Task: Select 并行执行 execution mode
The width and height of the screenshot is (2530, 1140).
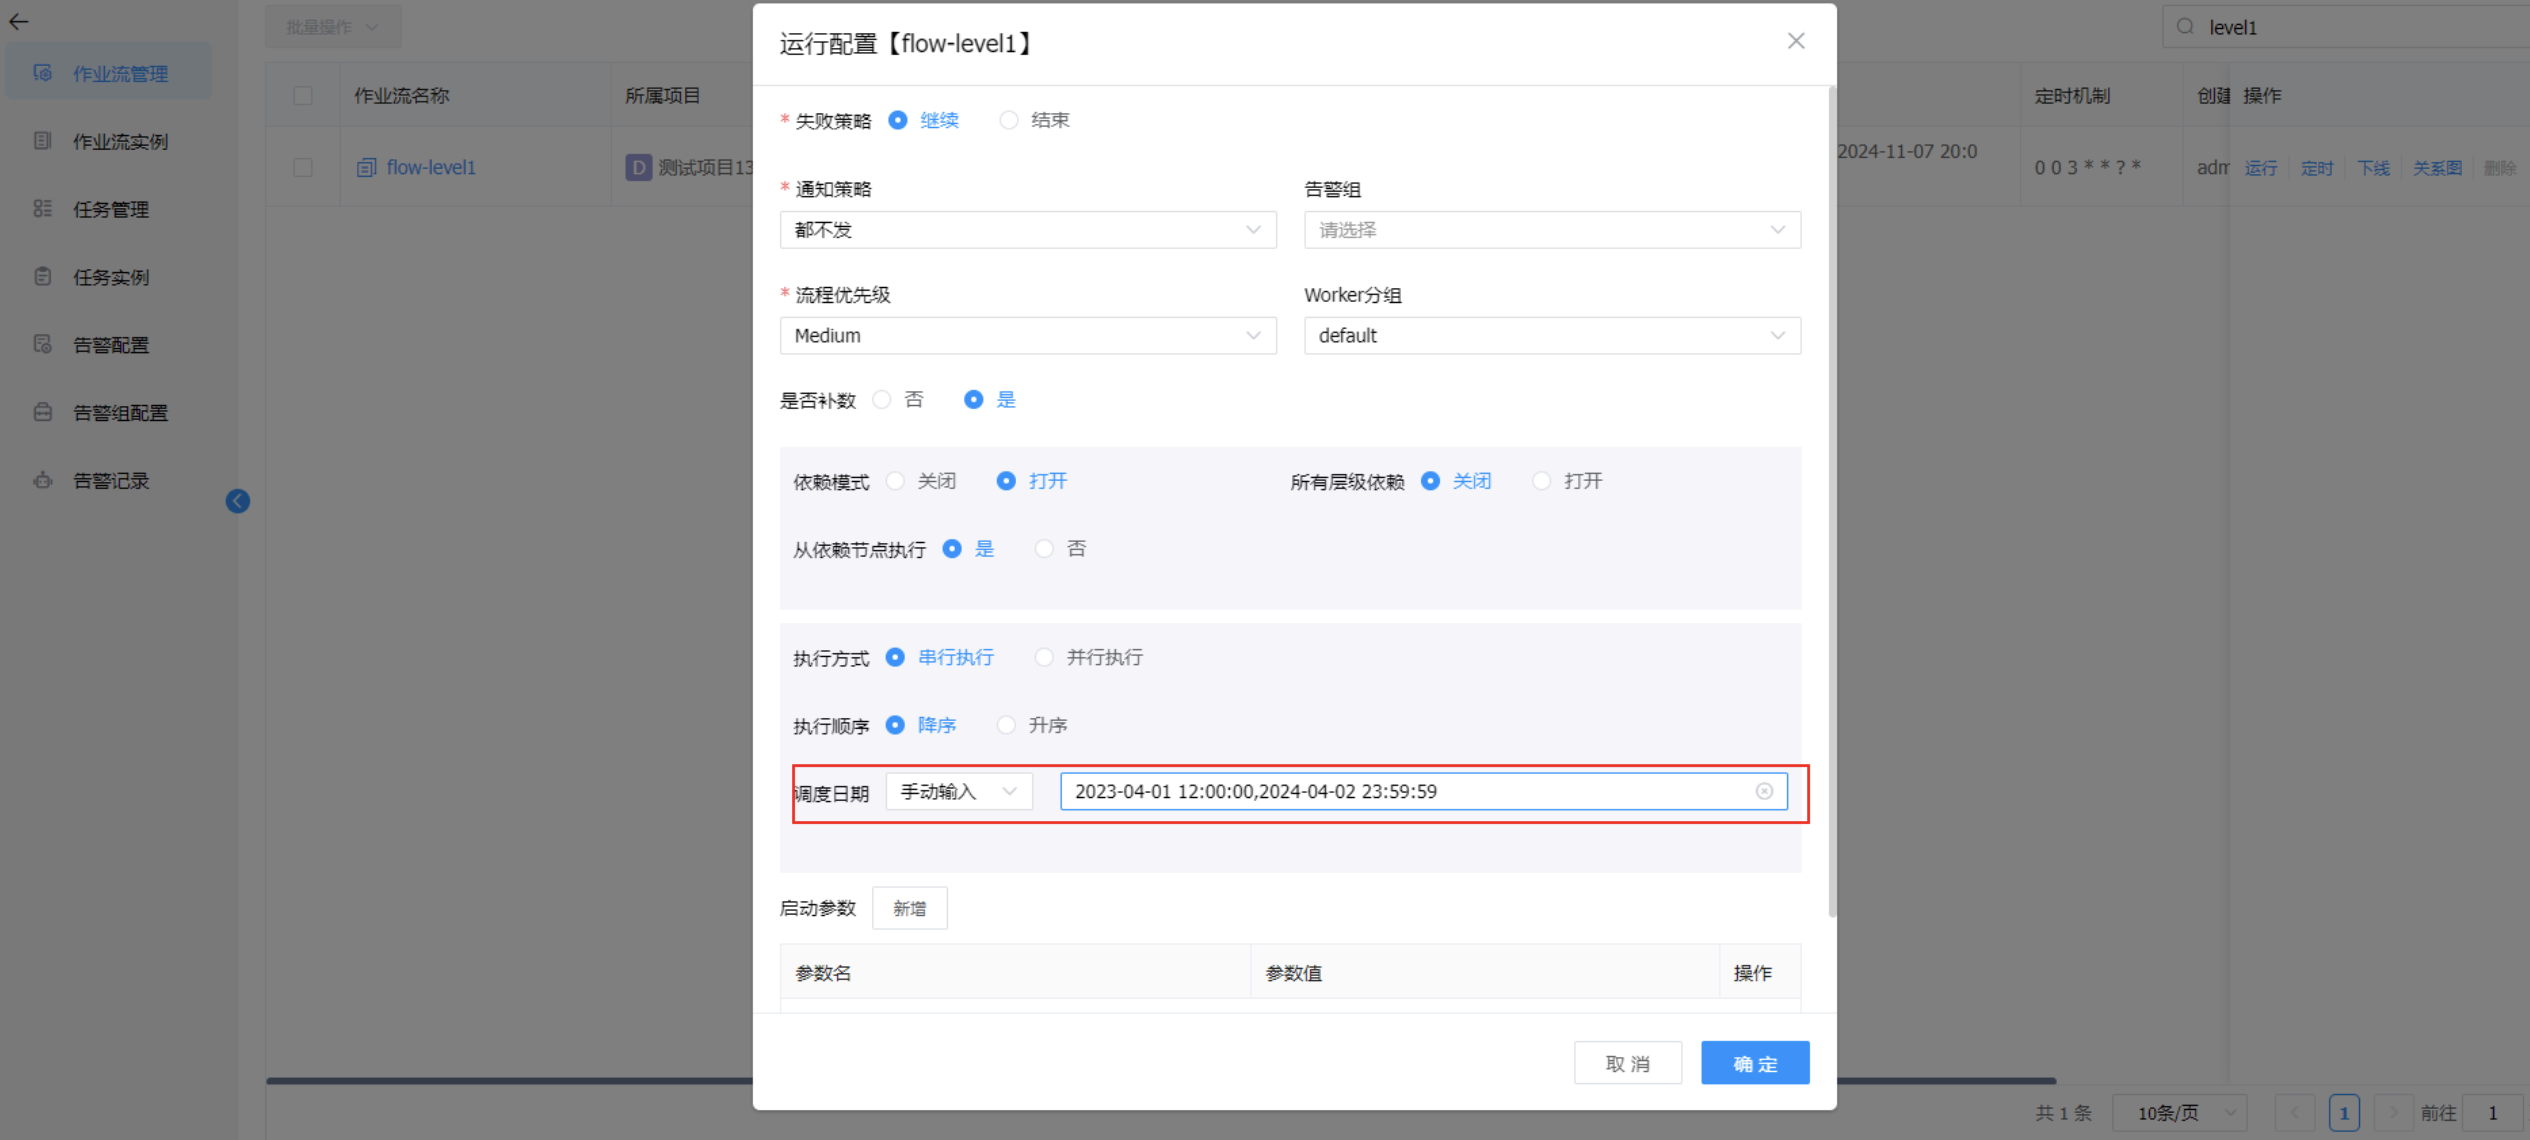Action: click(x=1044, y=657)
